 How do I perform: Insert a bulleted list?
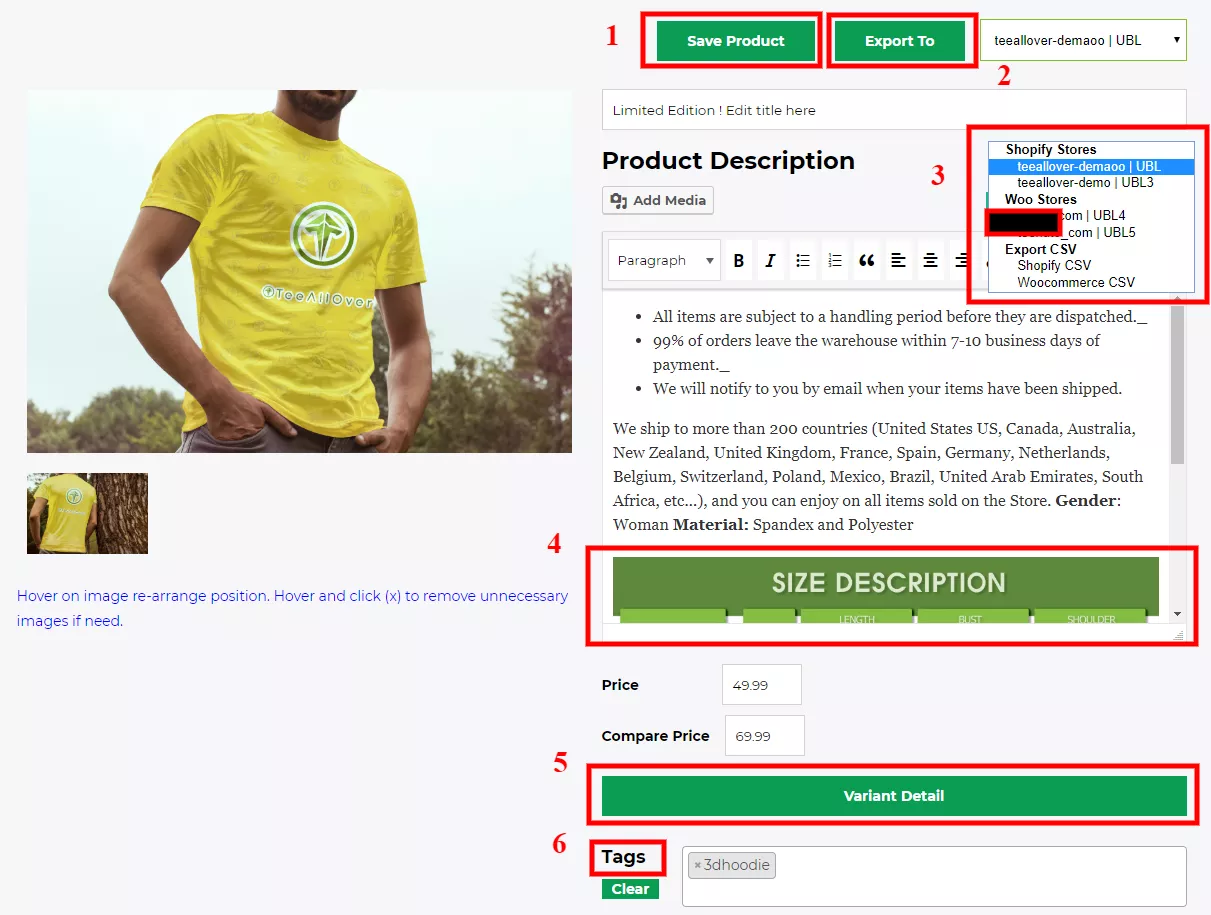click(803, 261)
